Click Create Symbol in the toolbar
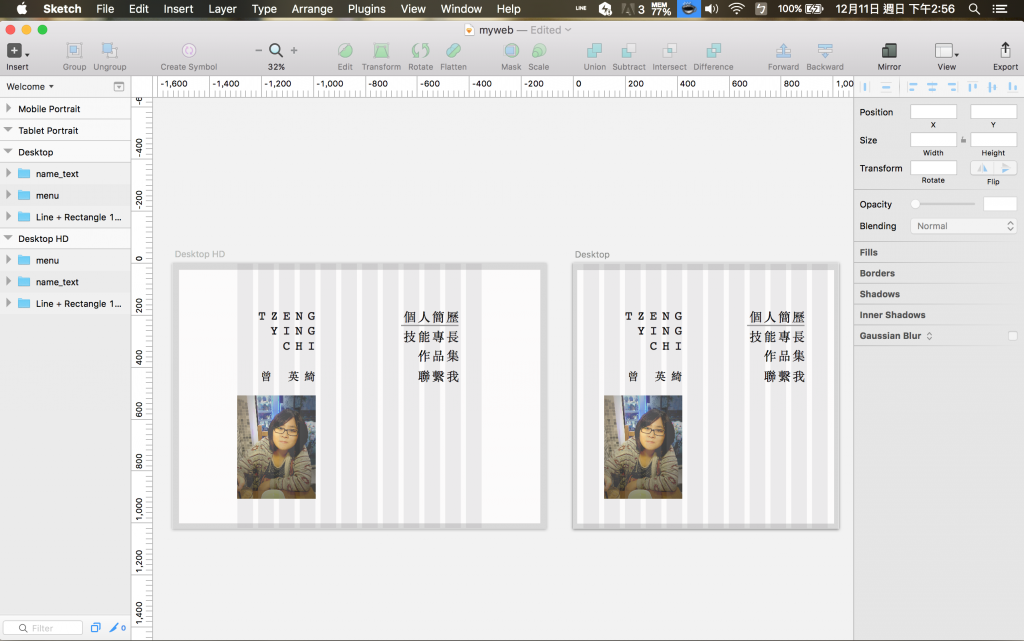The height and width of the screenshot is (641, 1024). 189,51
